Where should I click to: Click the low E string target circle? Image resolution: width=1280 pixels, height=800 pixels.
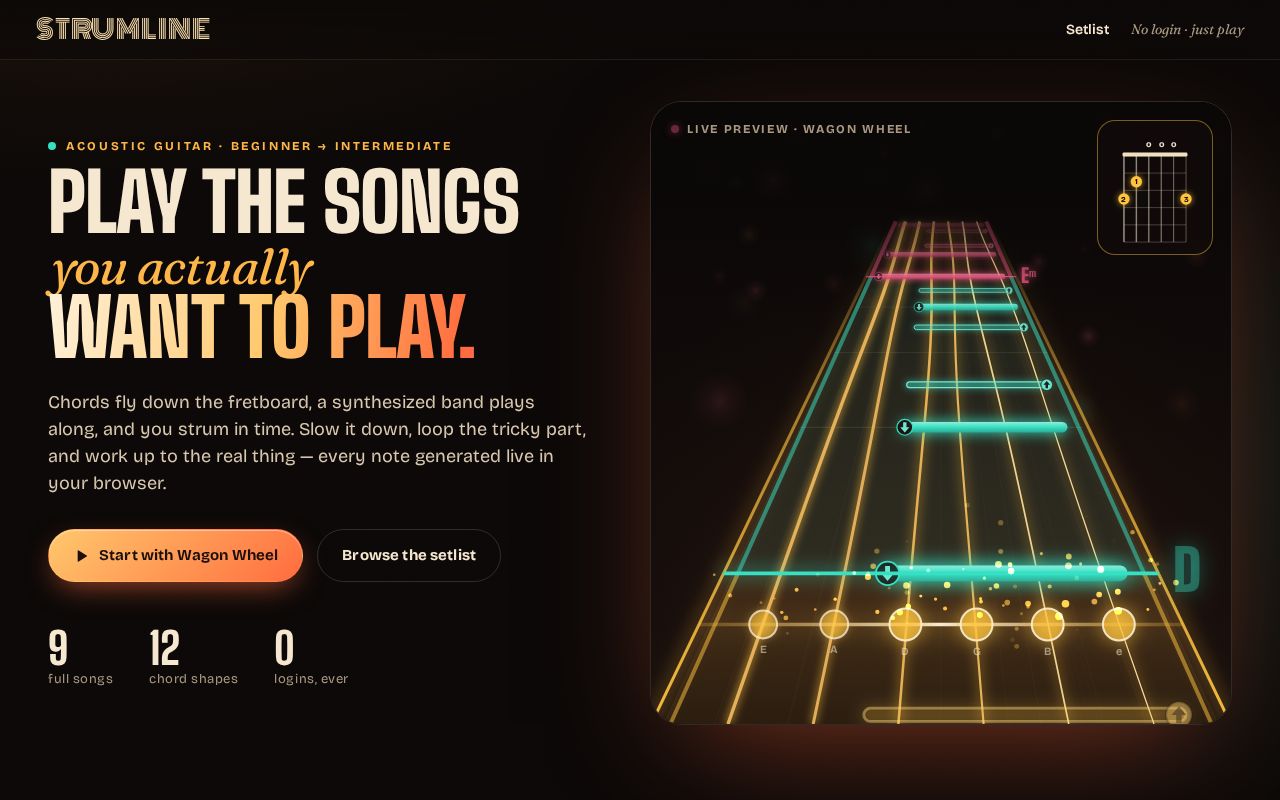pyautogui.click(x=763, y=624)
